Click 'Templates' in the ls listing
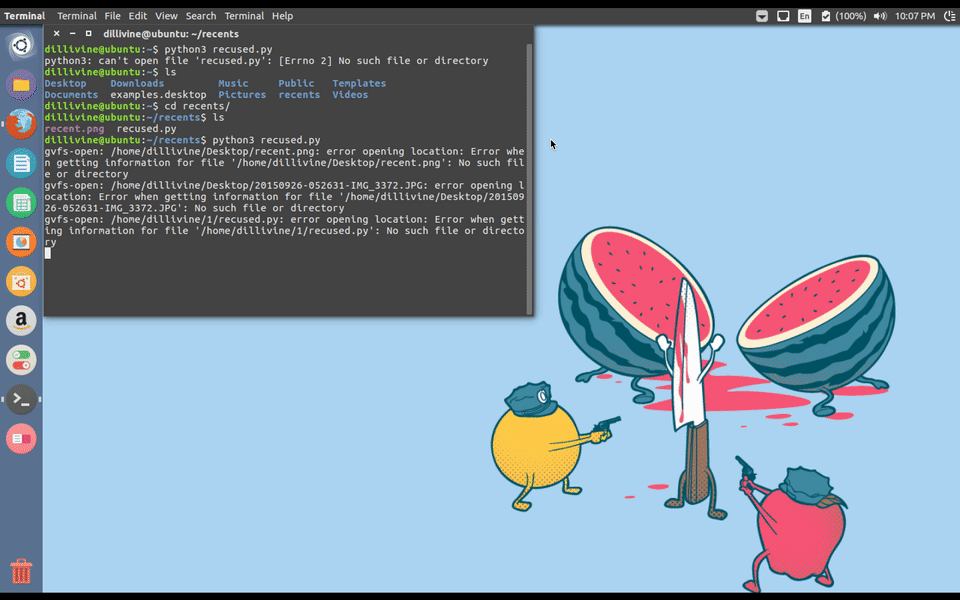The width and height of the screenshot is (960, 600). pos(359,83)
